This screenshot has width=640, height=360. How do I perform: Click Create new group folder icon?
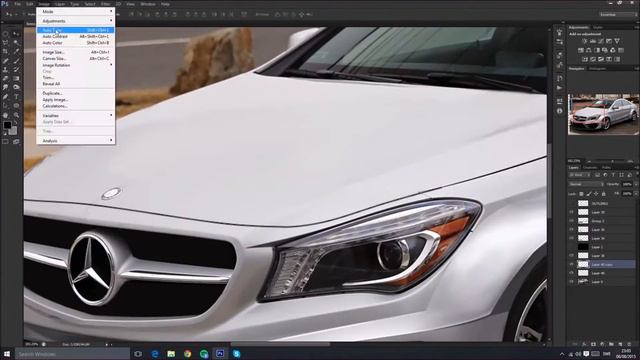(611, 344)
